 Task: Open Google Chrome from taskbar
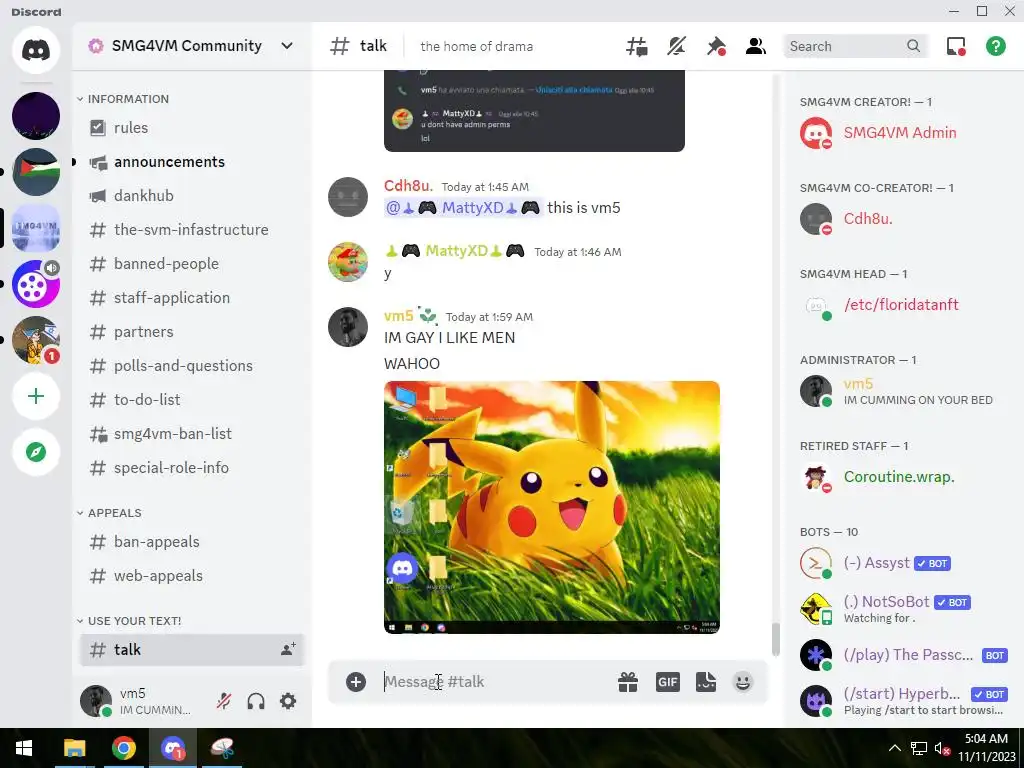tap(123, 748)
